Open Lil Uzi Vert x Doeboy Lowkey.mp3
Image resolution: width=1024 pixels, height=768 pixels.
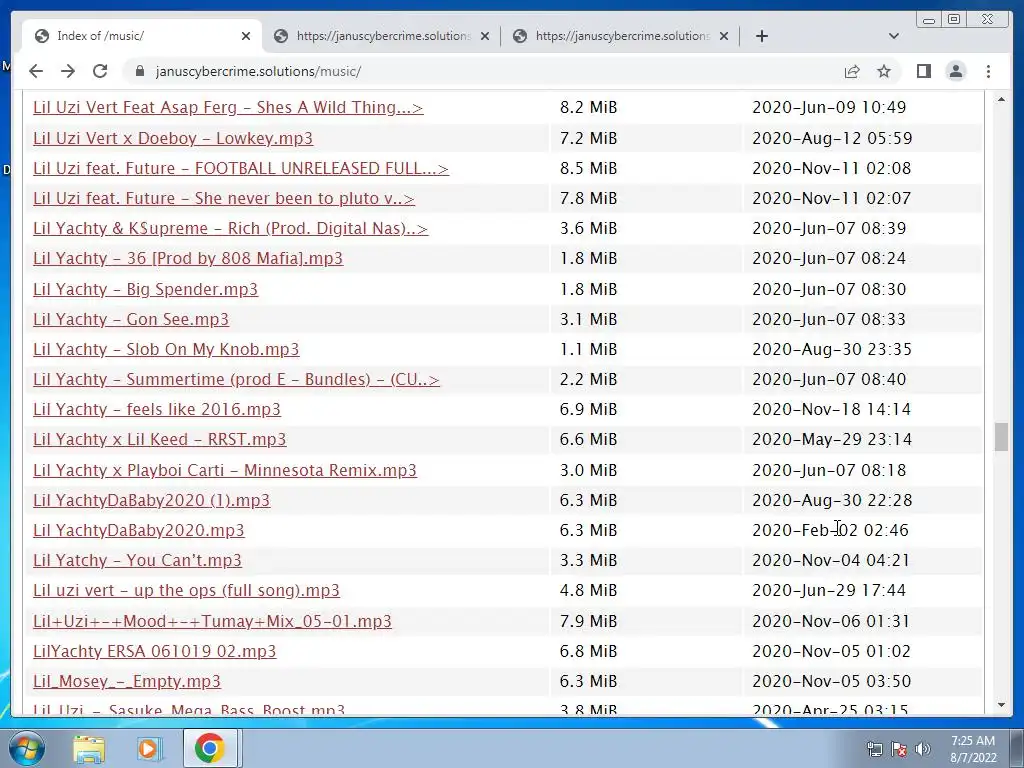[x=173, y=138]
